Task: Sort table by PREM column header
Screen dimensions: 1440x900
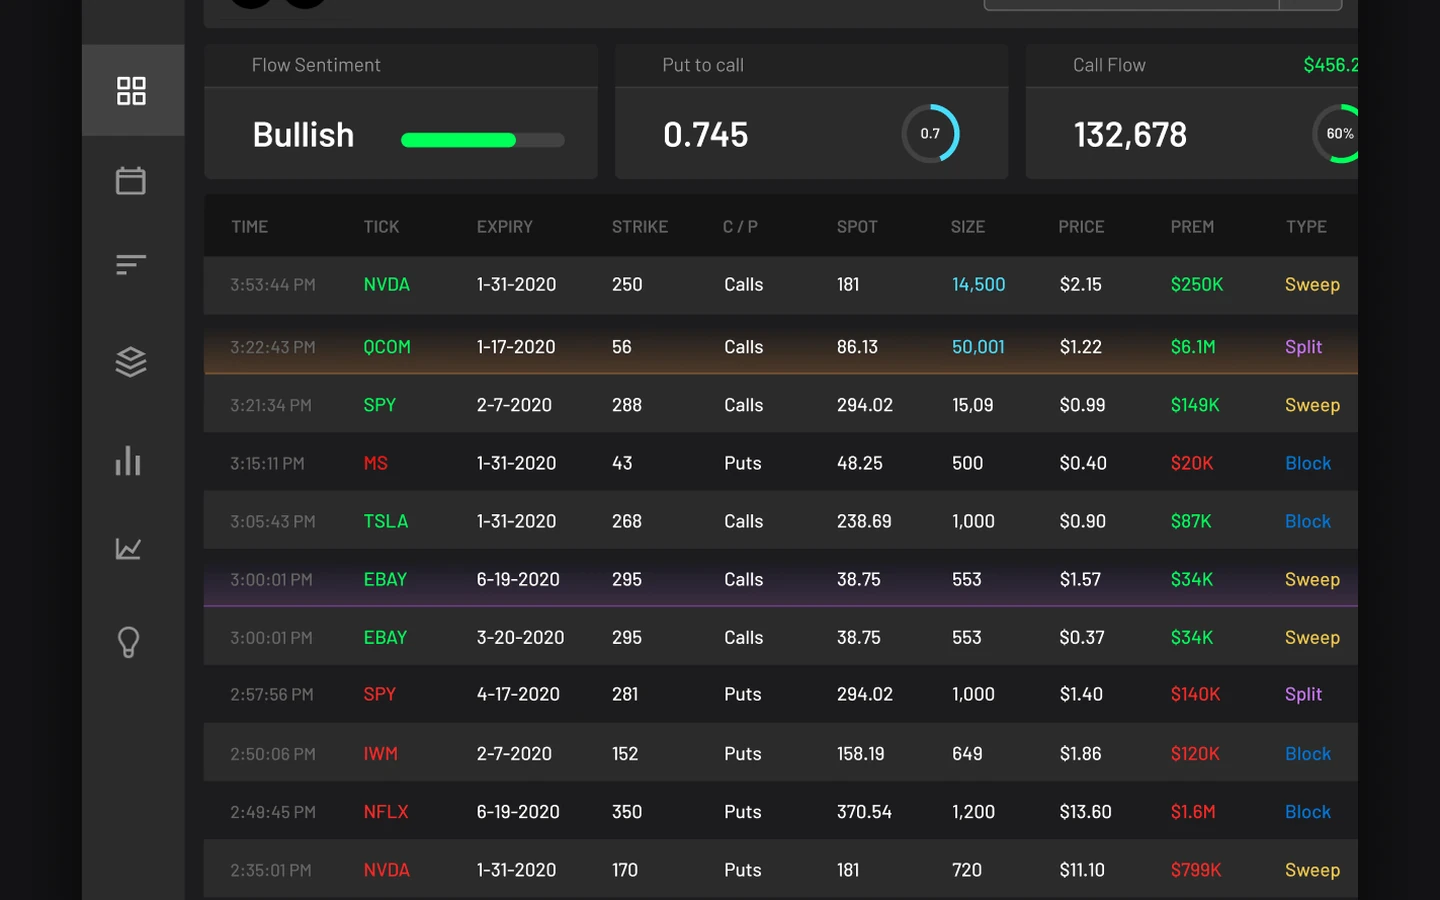Action: [x=1192, y=227]
